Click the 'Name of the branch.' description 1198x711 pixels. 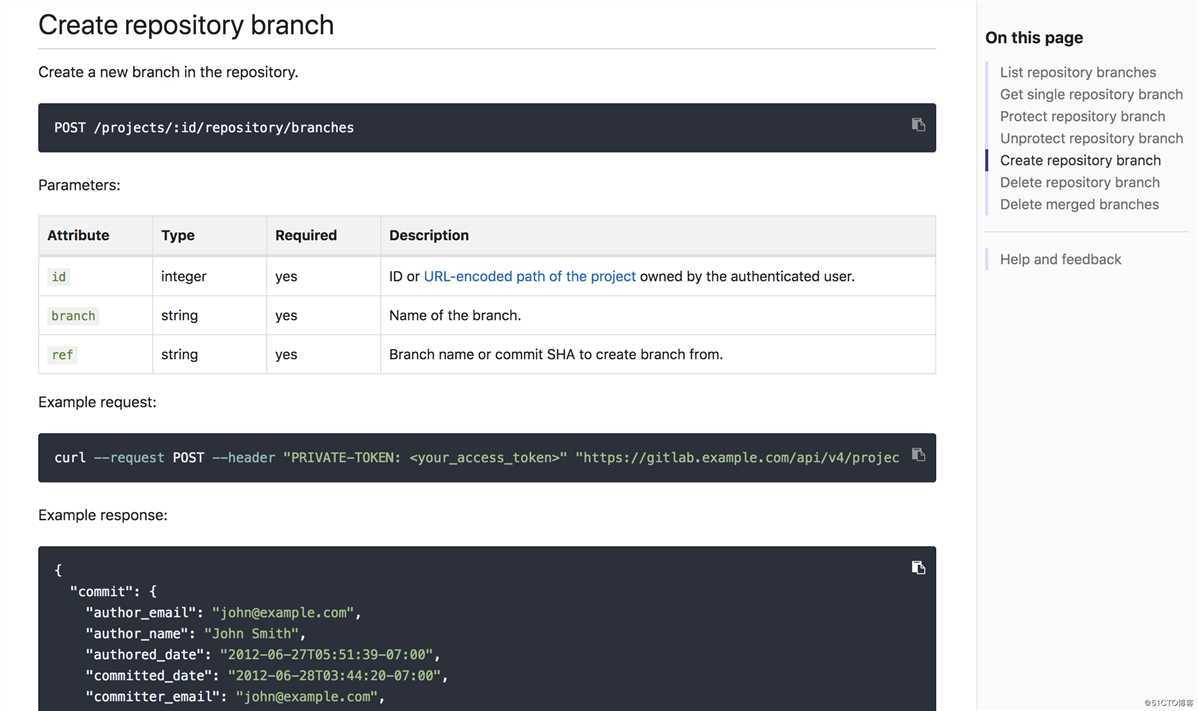tap(455, 315)
